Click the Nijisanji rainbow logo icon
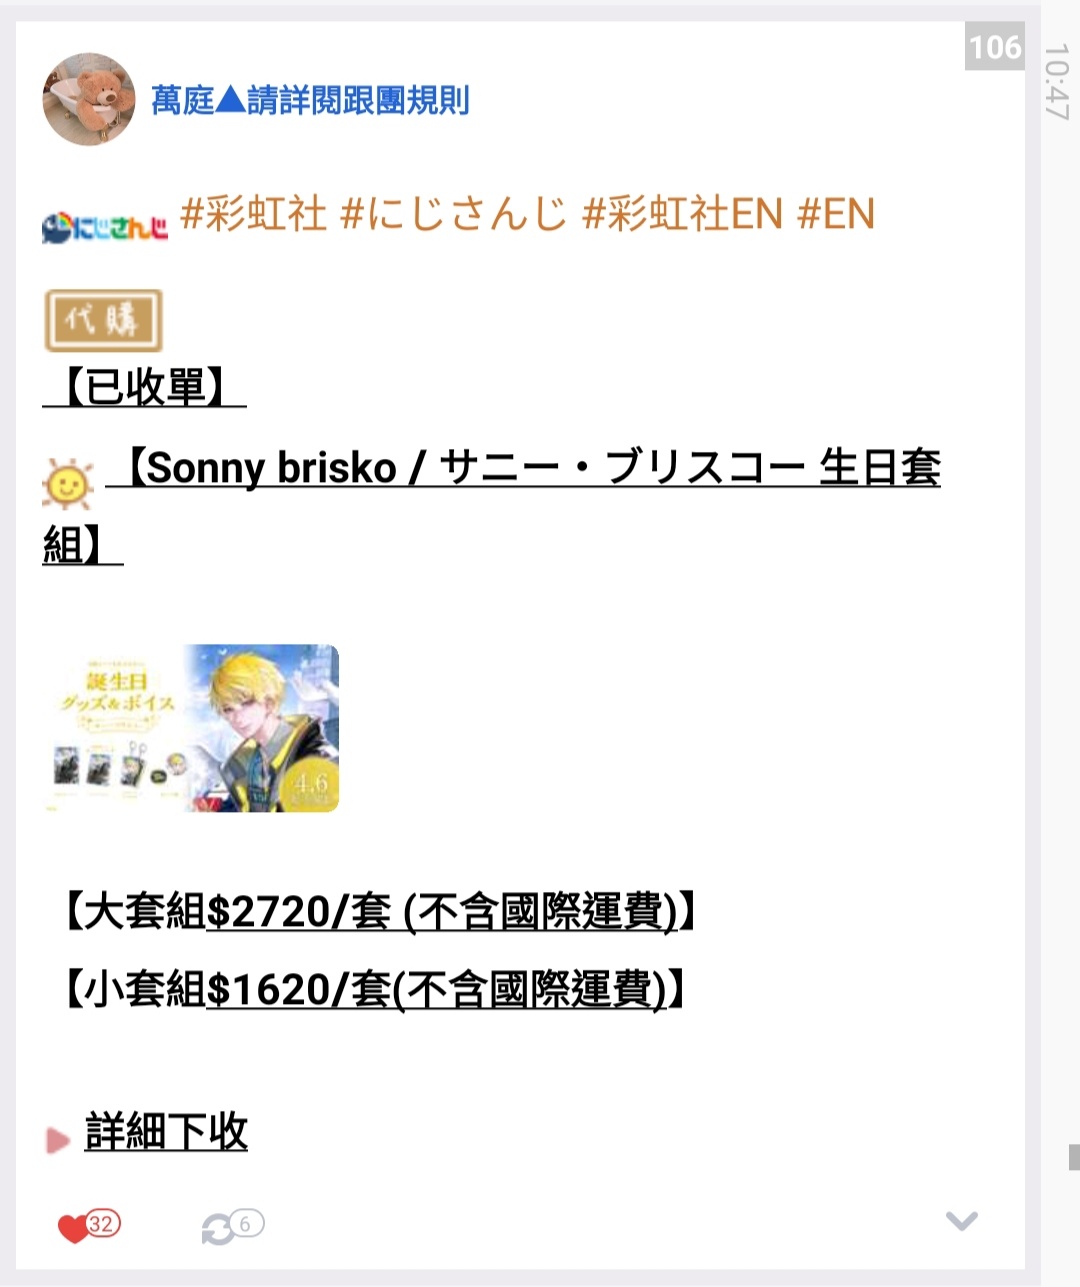Image resolution: width=1080 pixels, height=1287 pixels. tap(105, 227)
